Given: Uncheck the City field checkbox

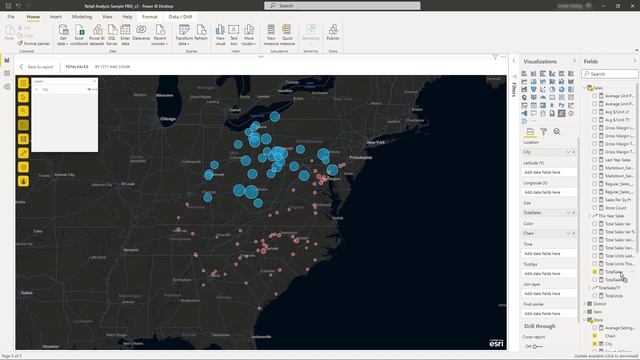Looking at the screenshot, I should pyautogui.click(x=594, y=344).
